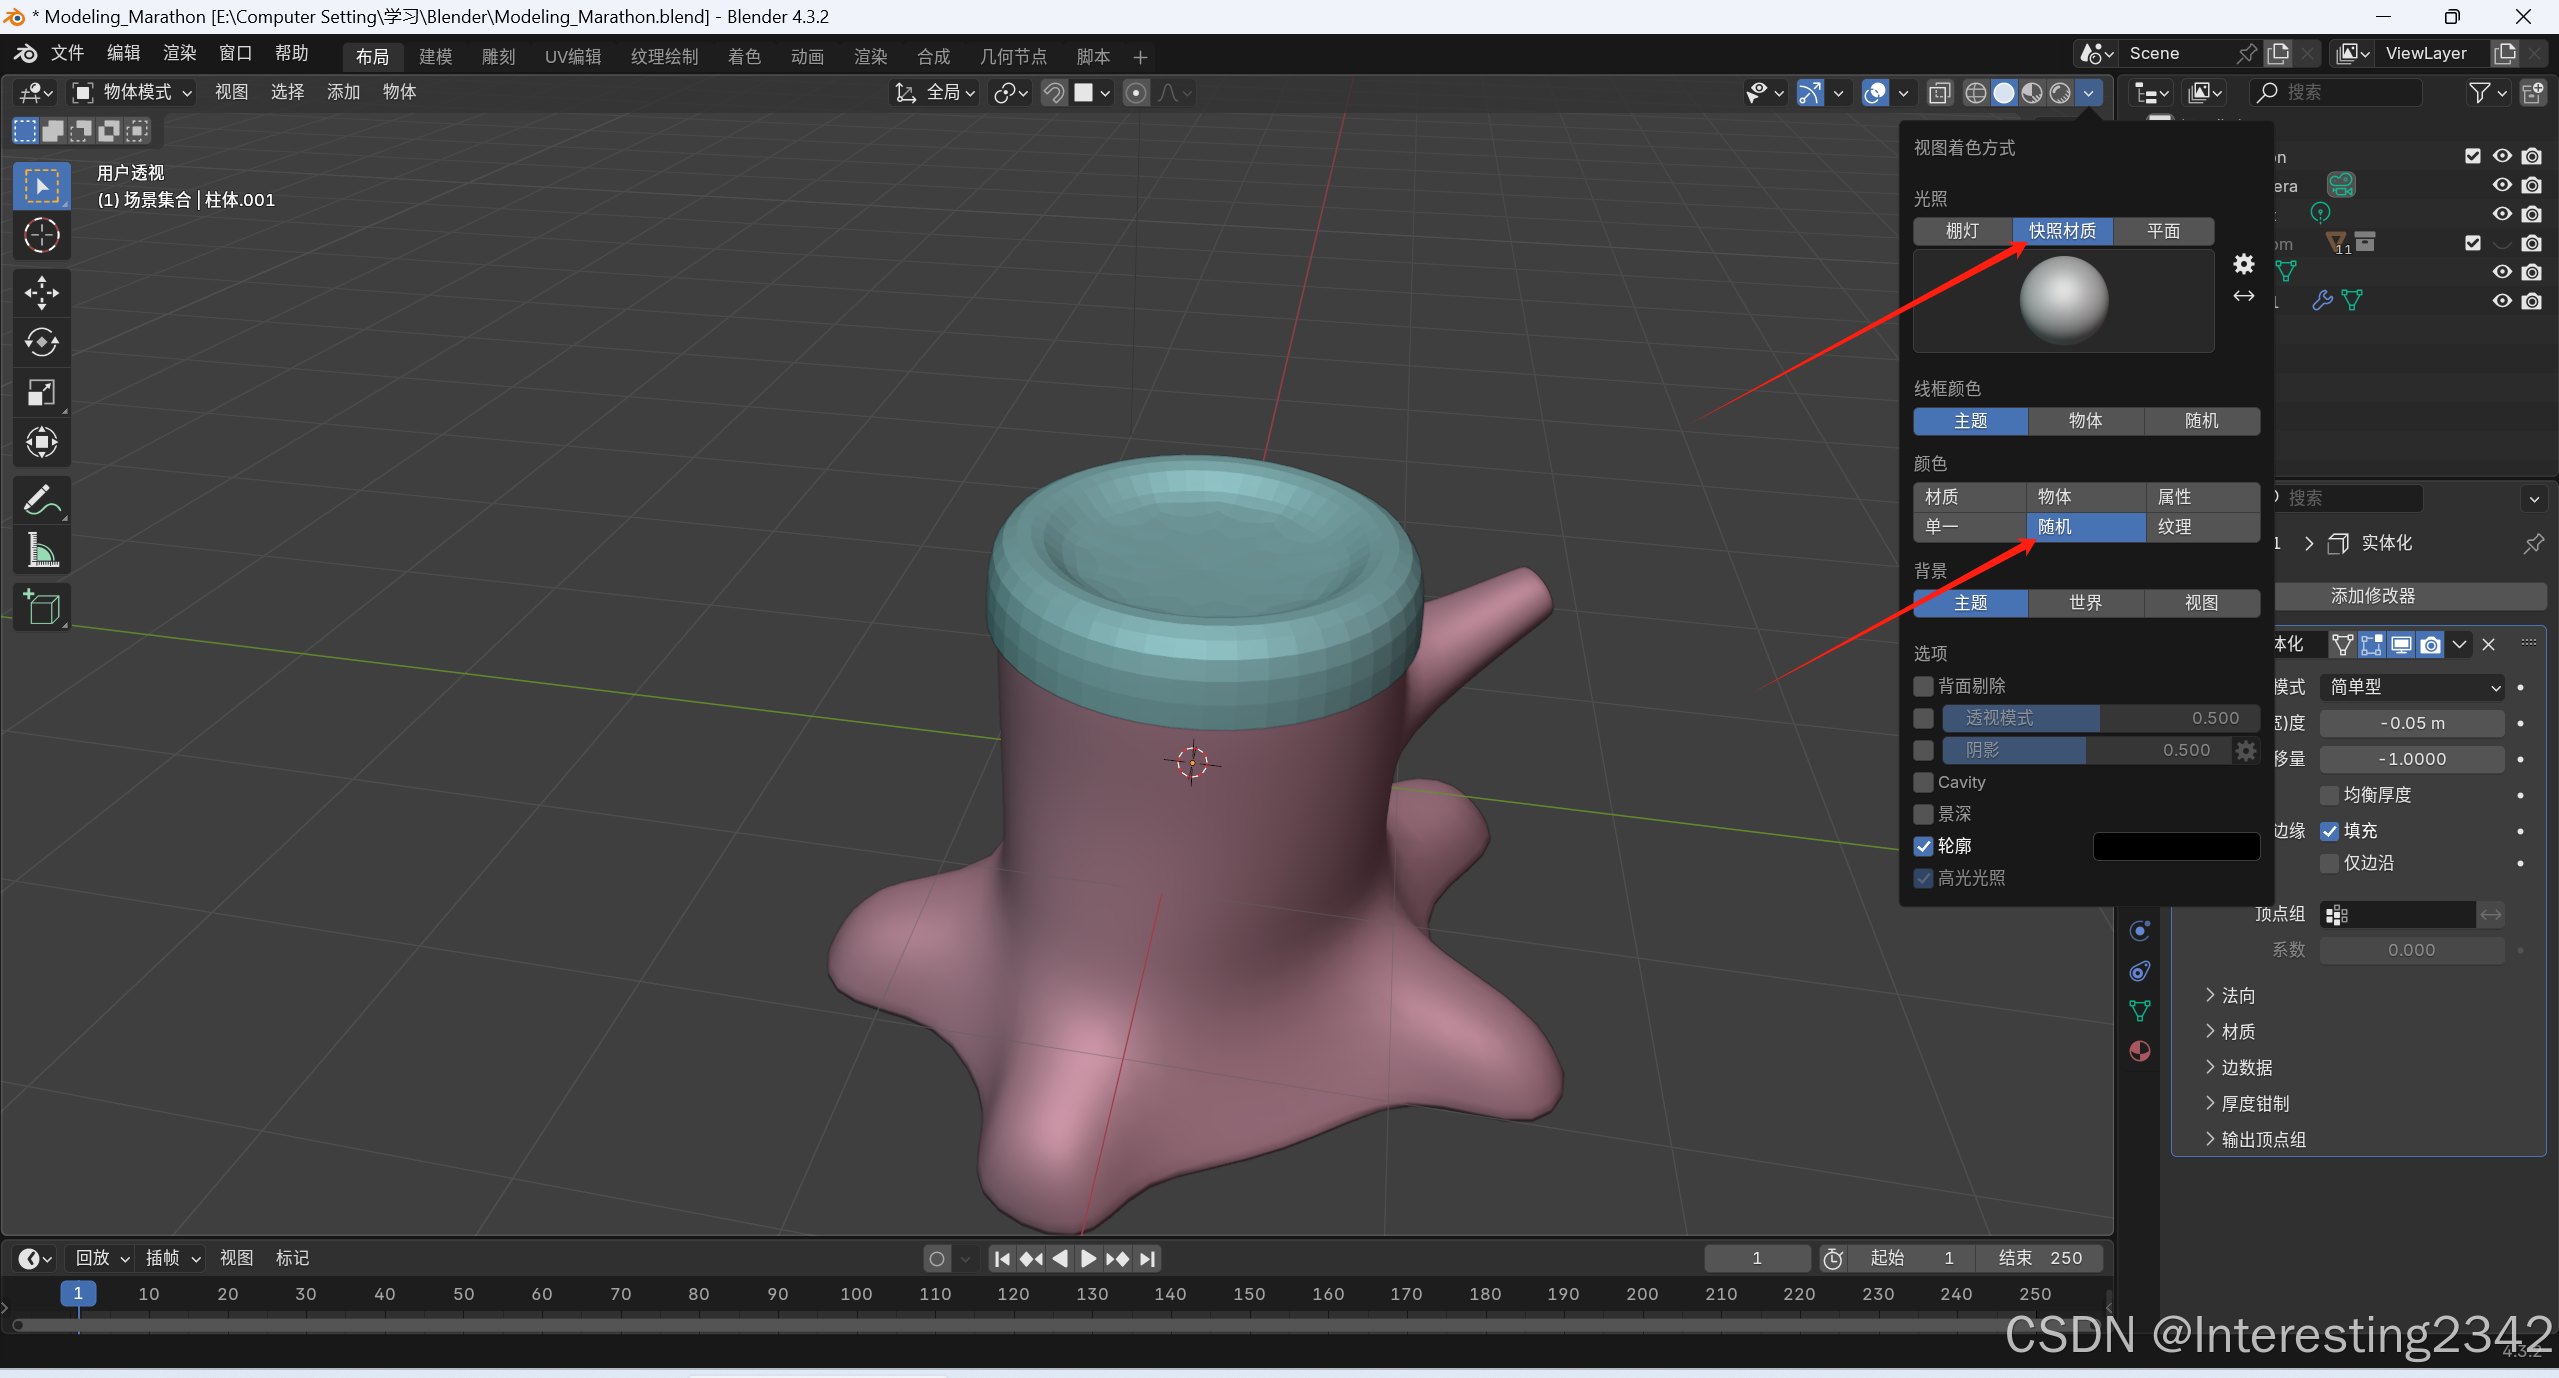The width and height of the screenshot is (2559, 1378).
Task: Open MatCap preferences gear icon
Action: [2243, 264]
